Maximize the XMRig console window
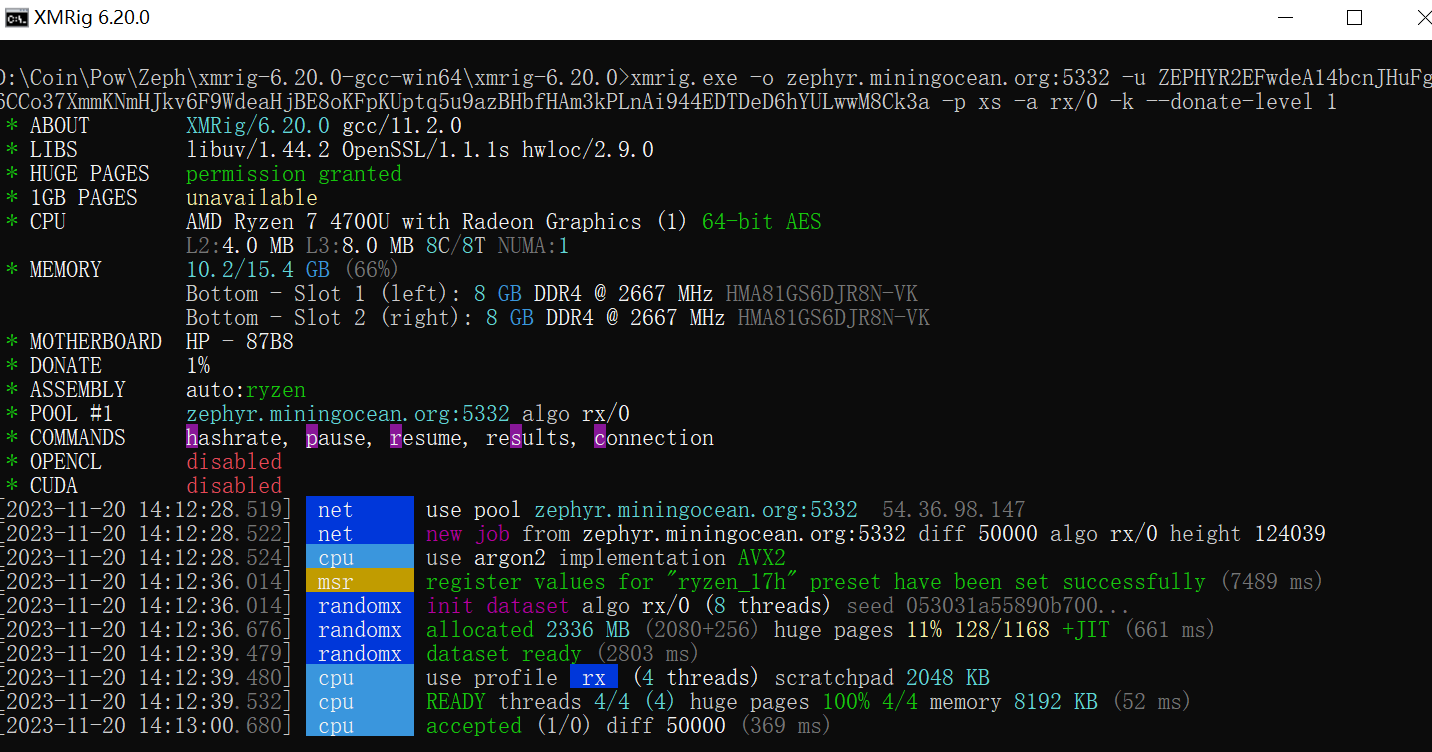Viewport: 1432px width, 752px height. tap(1354, 18)
